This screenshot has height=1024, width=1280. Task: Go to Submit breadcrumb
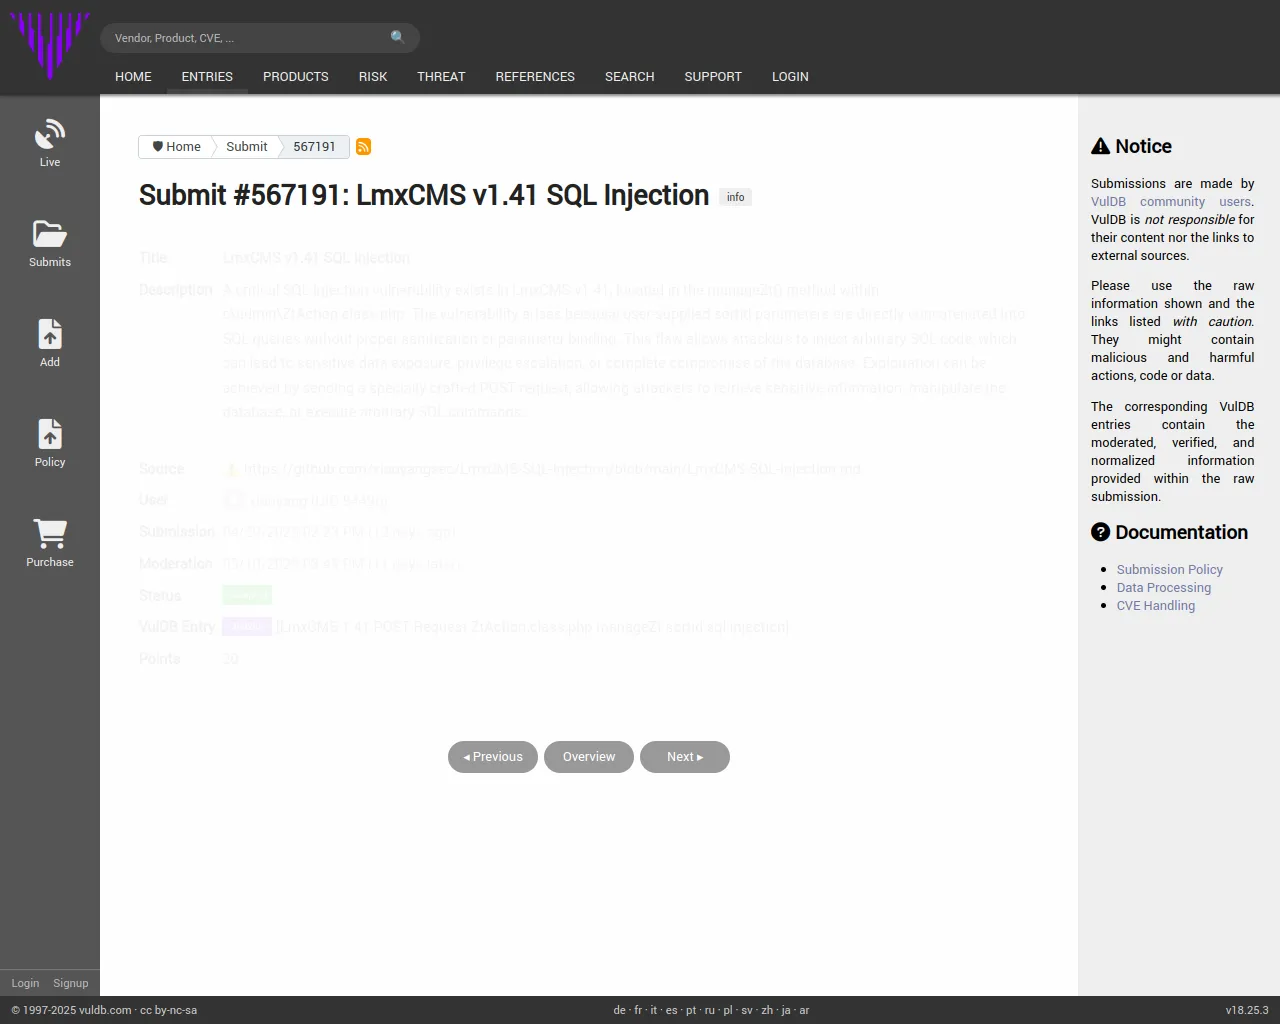pos(247,147)
